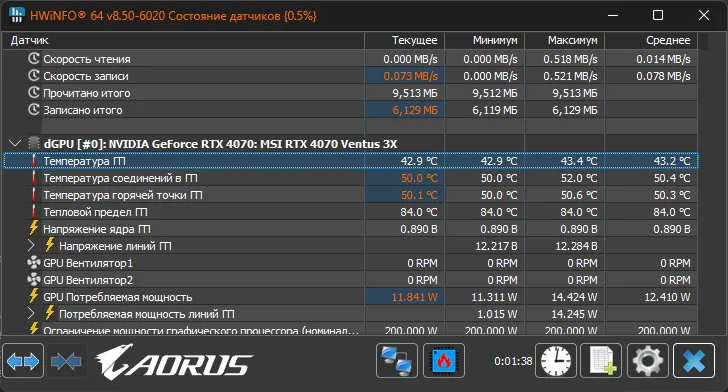Click the Минимум column header
Viewport: 728px width, 392px height.
coord(485,40)
